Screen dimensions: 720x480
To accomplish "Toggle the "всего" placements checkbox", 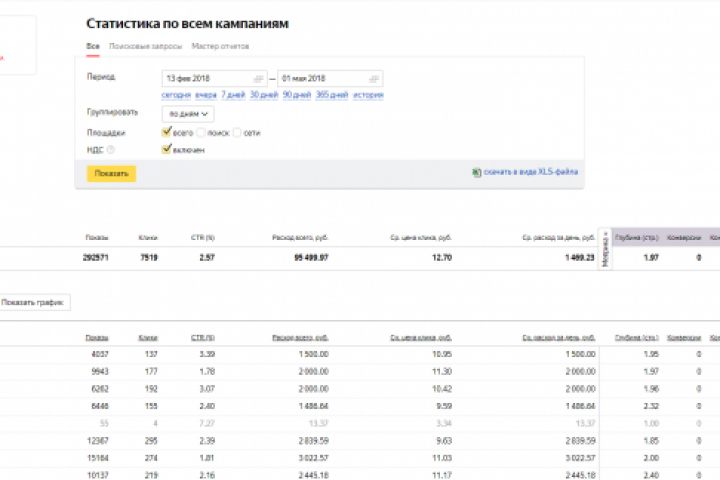I will 166,132.
